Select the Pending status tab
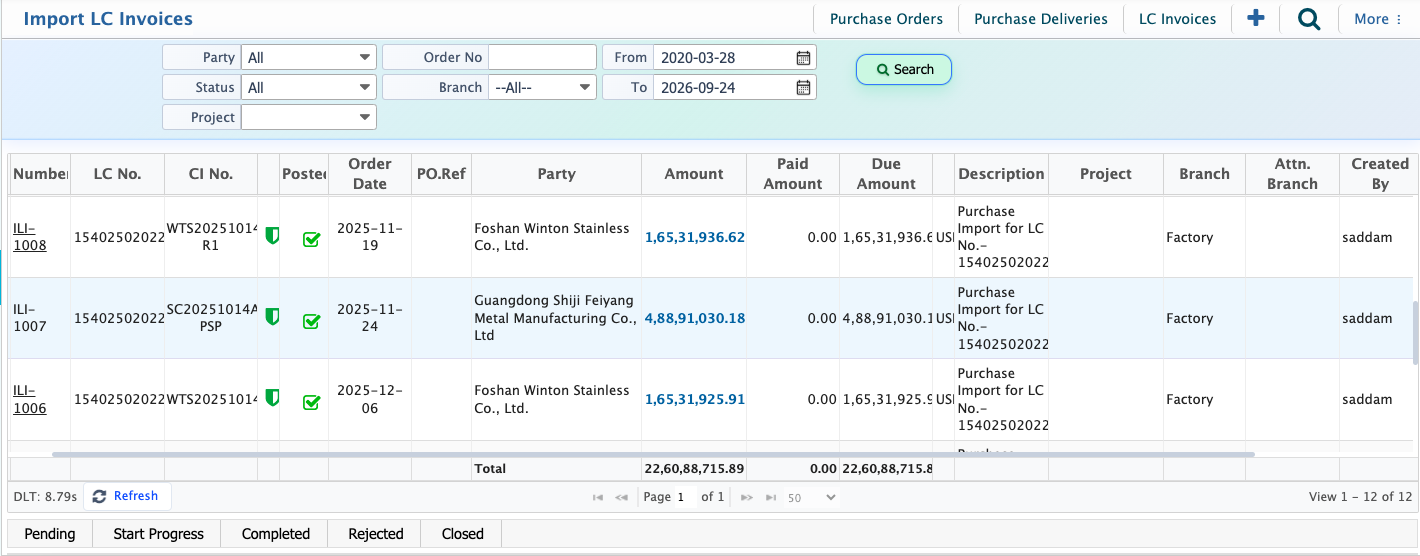The image size is (1420, 556). (x=50, y=534)
